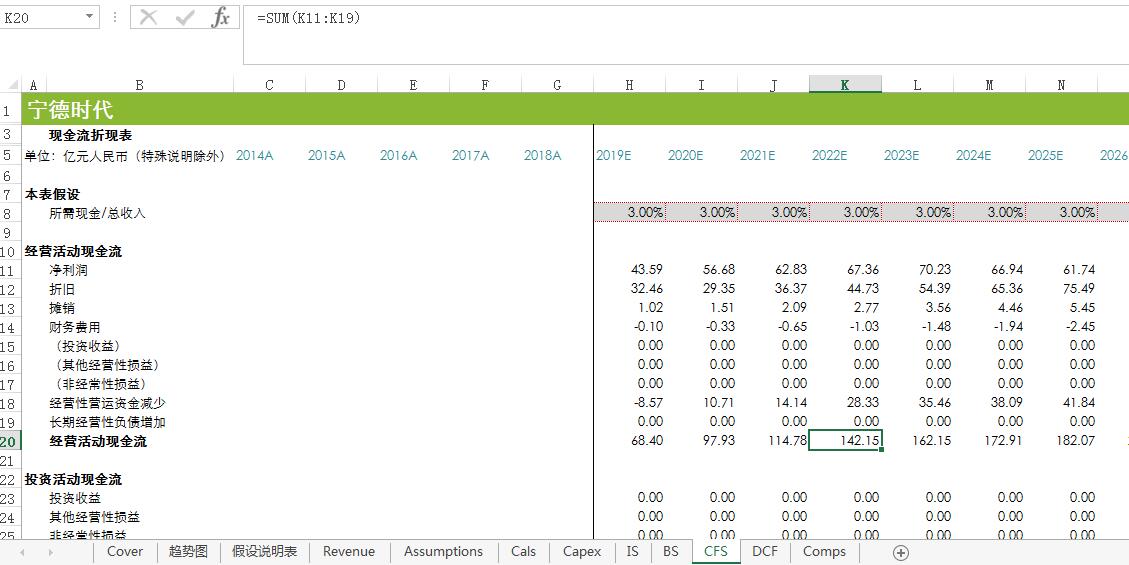1129x565 pixels.
Task: Switch to the Cover sheet tab
Action: 125,552
